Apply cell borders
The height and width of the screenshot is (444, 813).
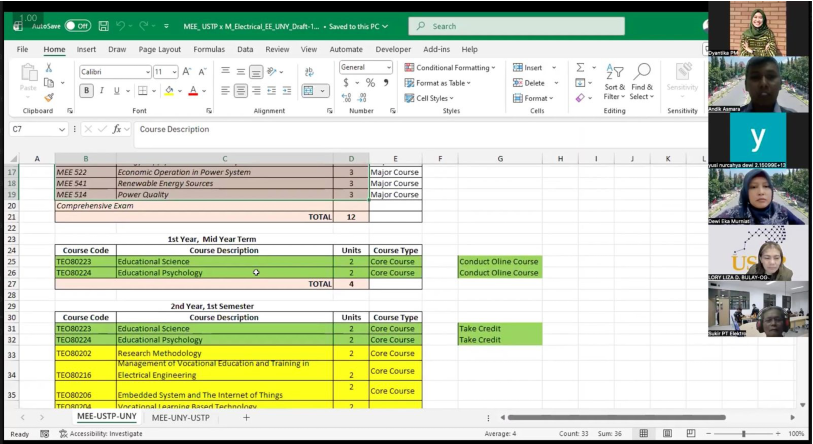(x=143, y=91)
